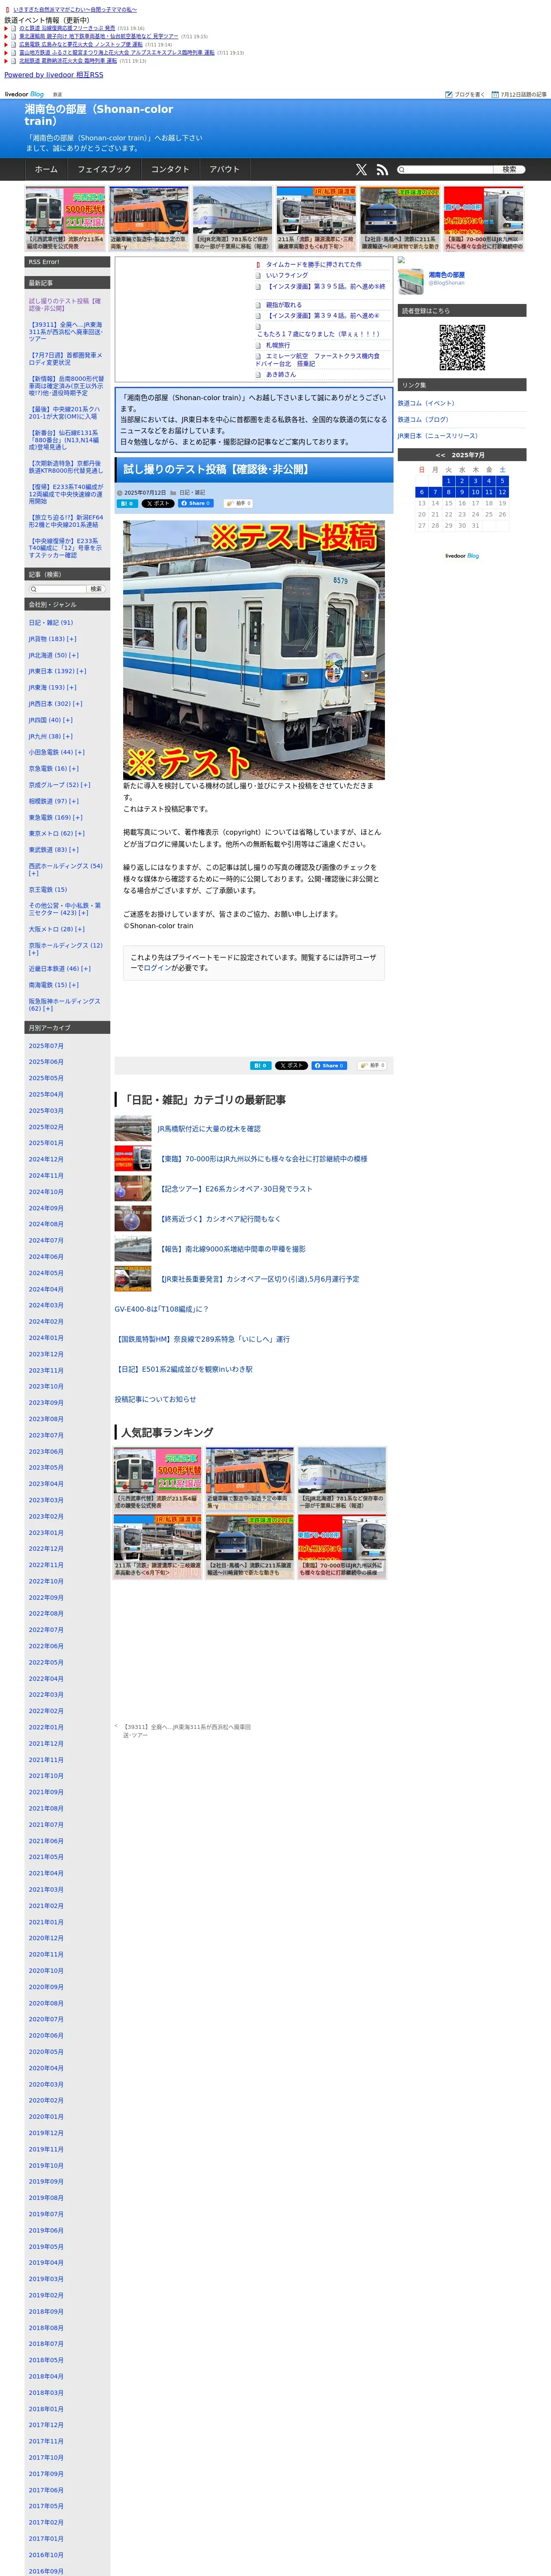Click the 拍手 button below the article body
The image size is (551, 2576).
point(372,1066)
